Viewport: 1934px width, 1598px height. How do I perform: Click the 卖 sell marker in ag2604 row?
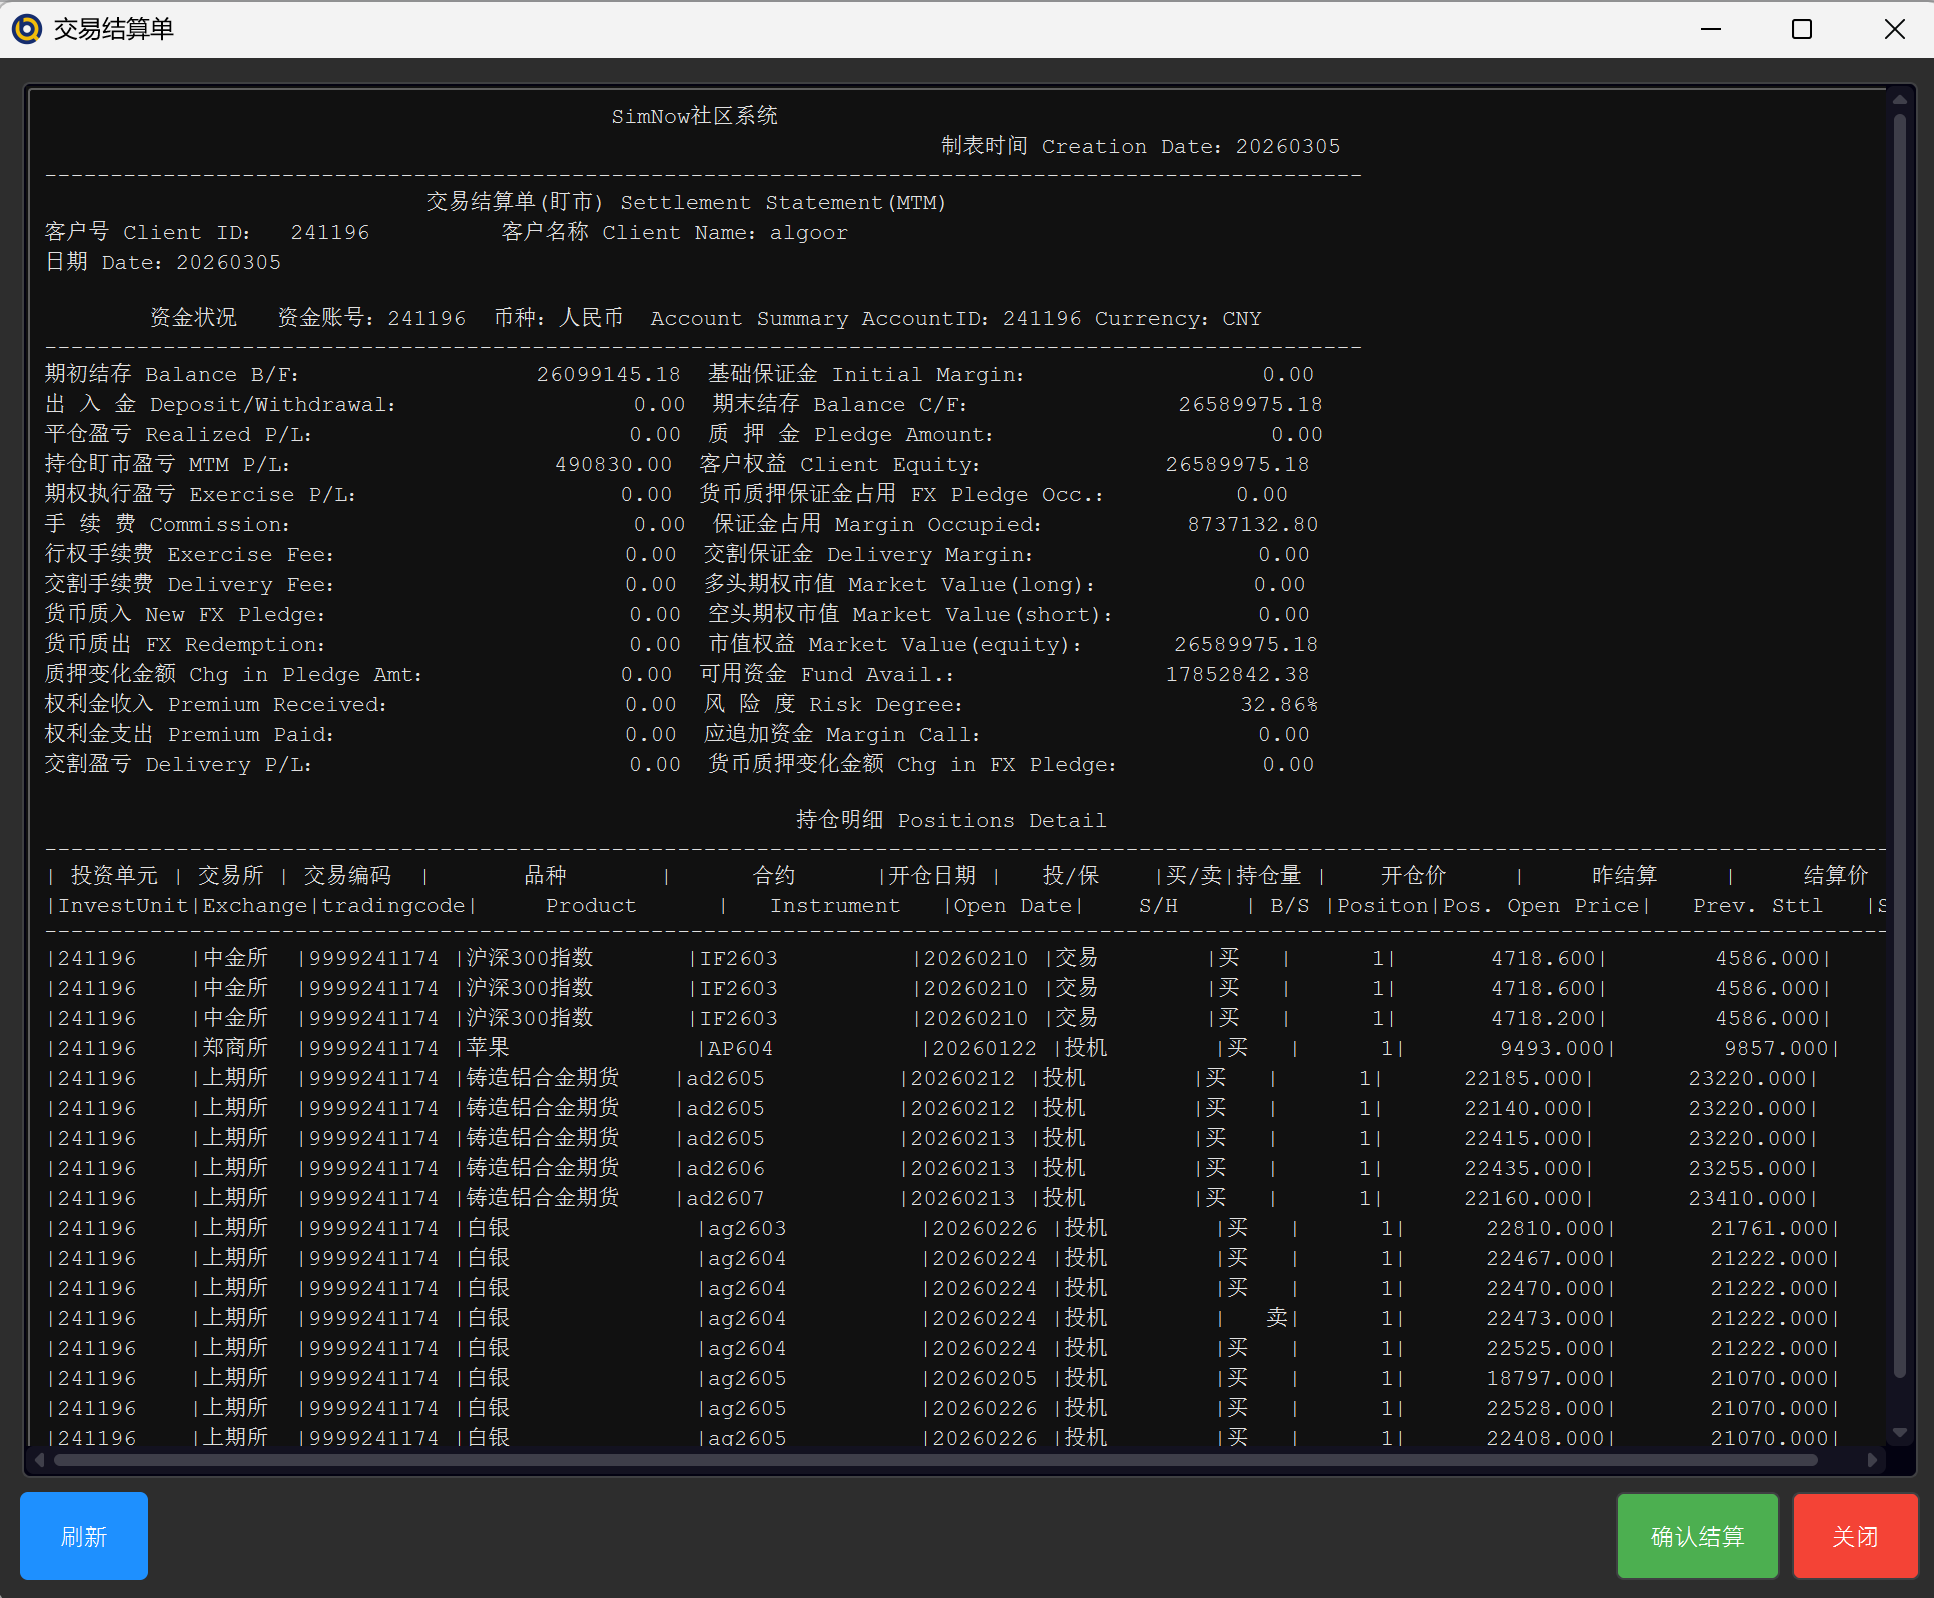1276,1318
